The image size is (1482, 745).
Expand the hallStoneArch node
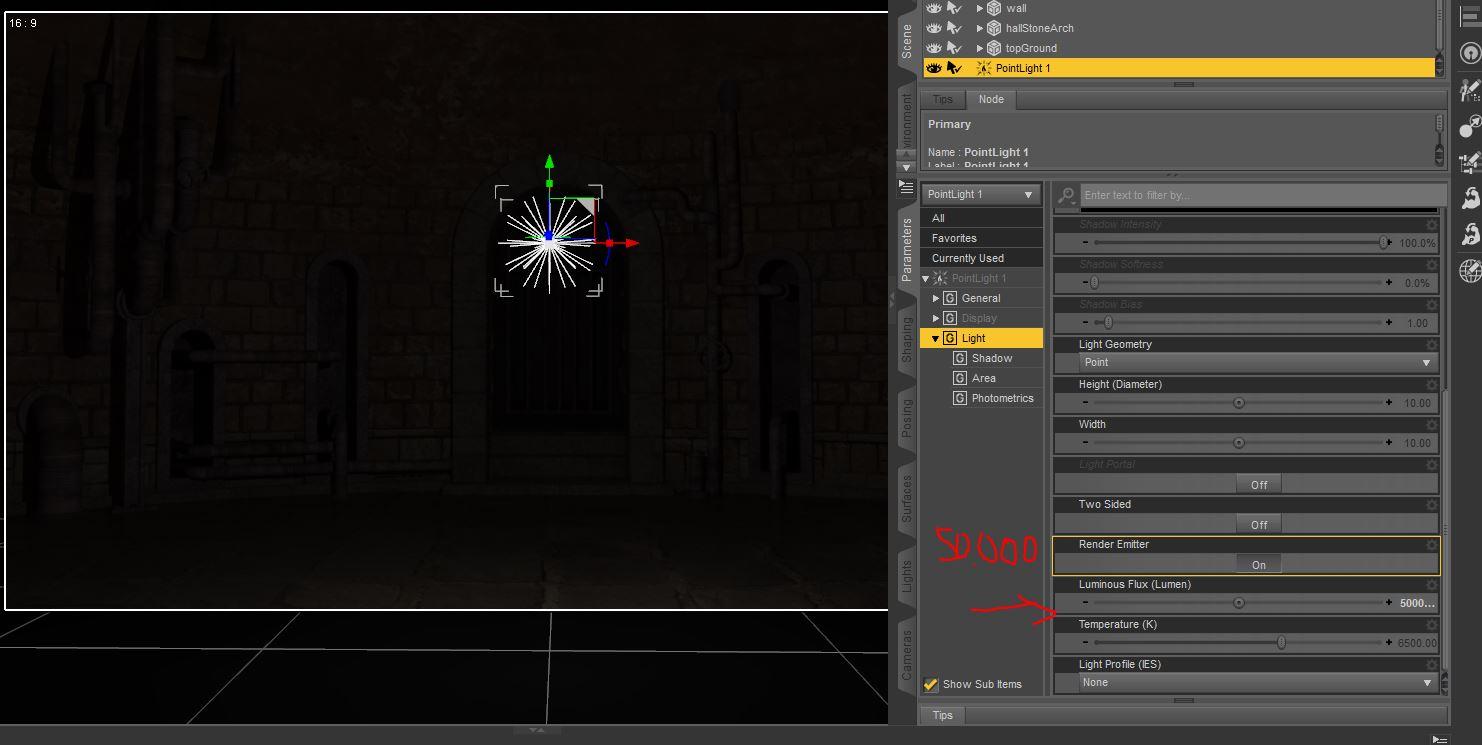click(x=980, y=28)
